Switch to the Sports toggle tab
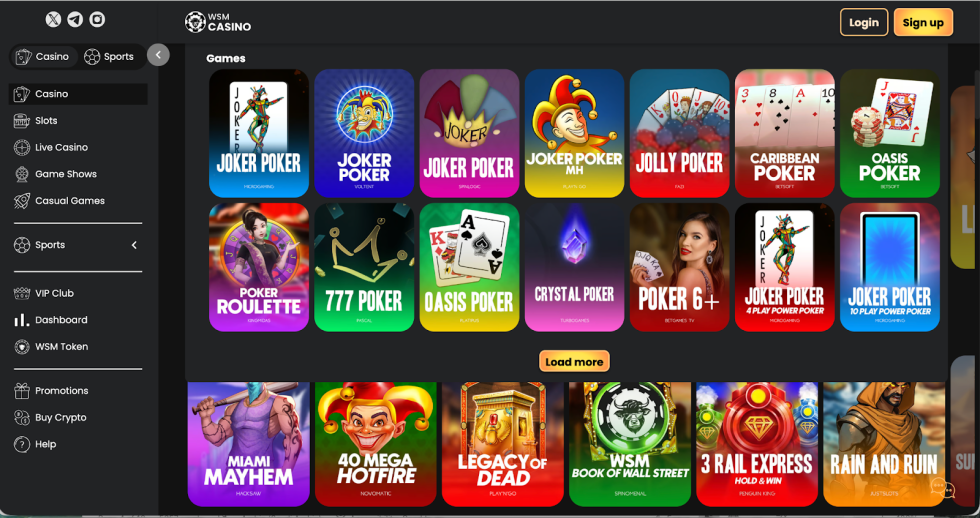The width and height of the screenshot is (980, 518). tap(109, 57)
